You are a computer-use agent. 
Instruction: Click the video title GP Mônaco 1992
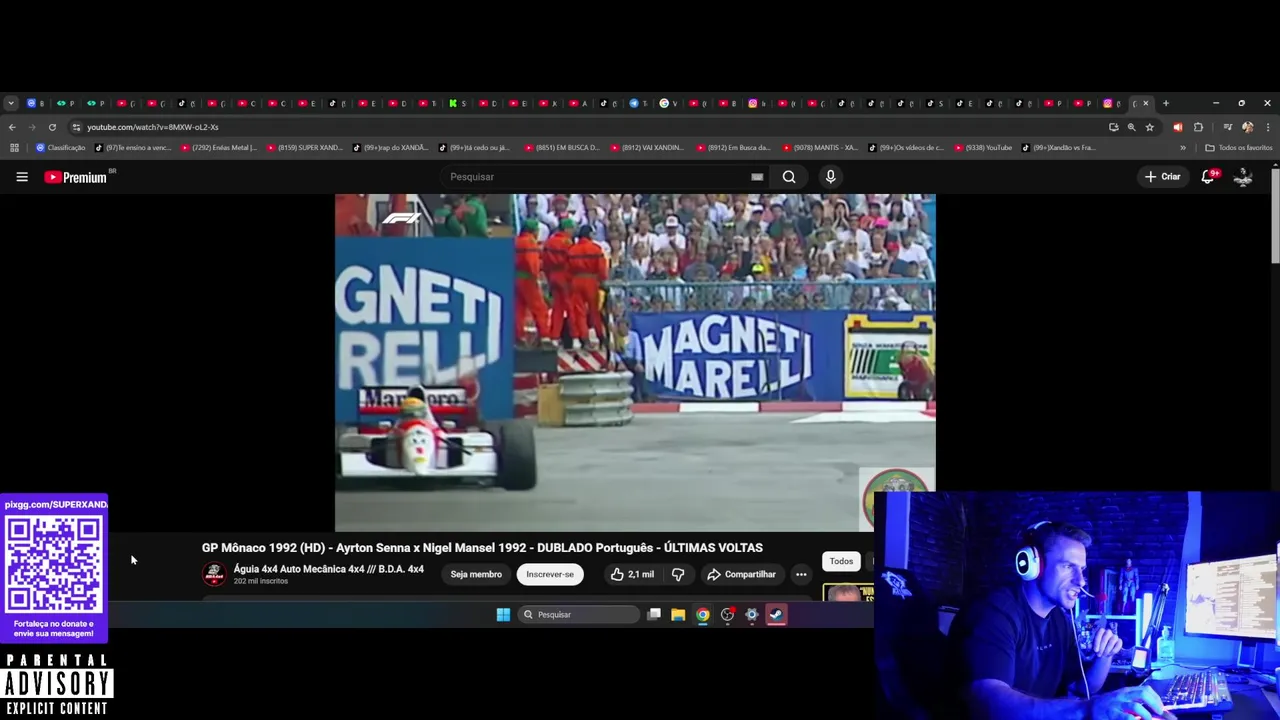[482, 548]
